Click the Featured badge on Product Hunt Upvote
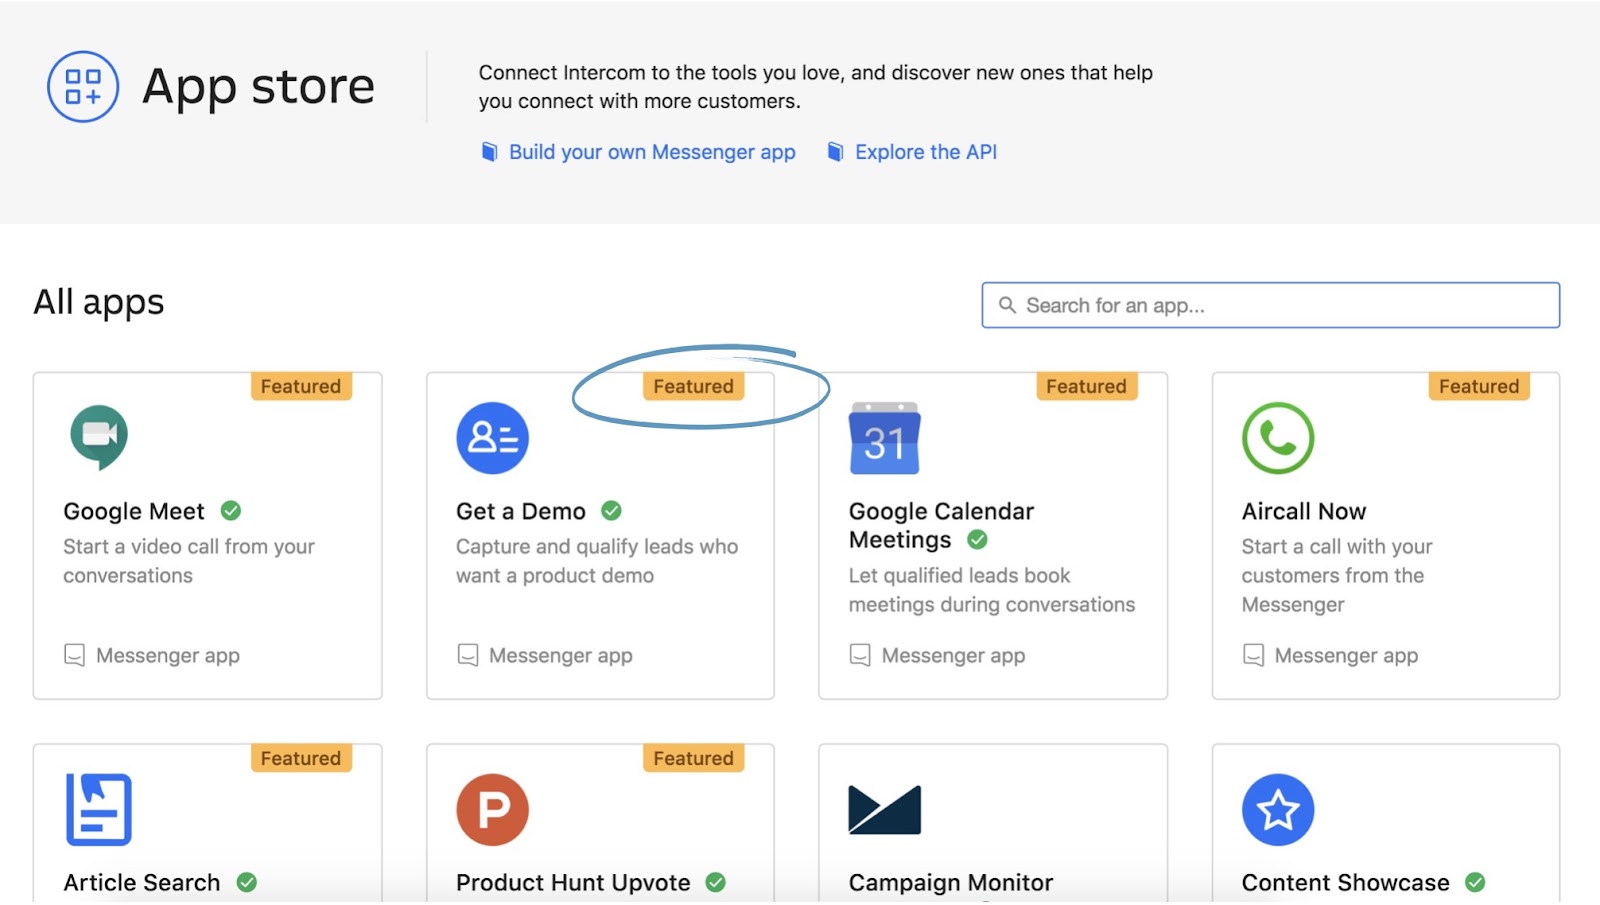 click(694, 758)
